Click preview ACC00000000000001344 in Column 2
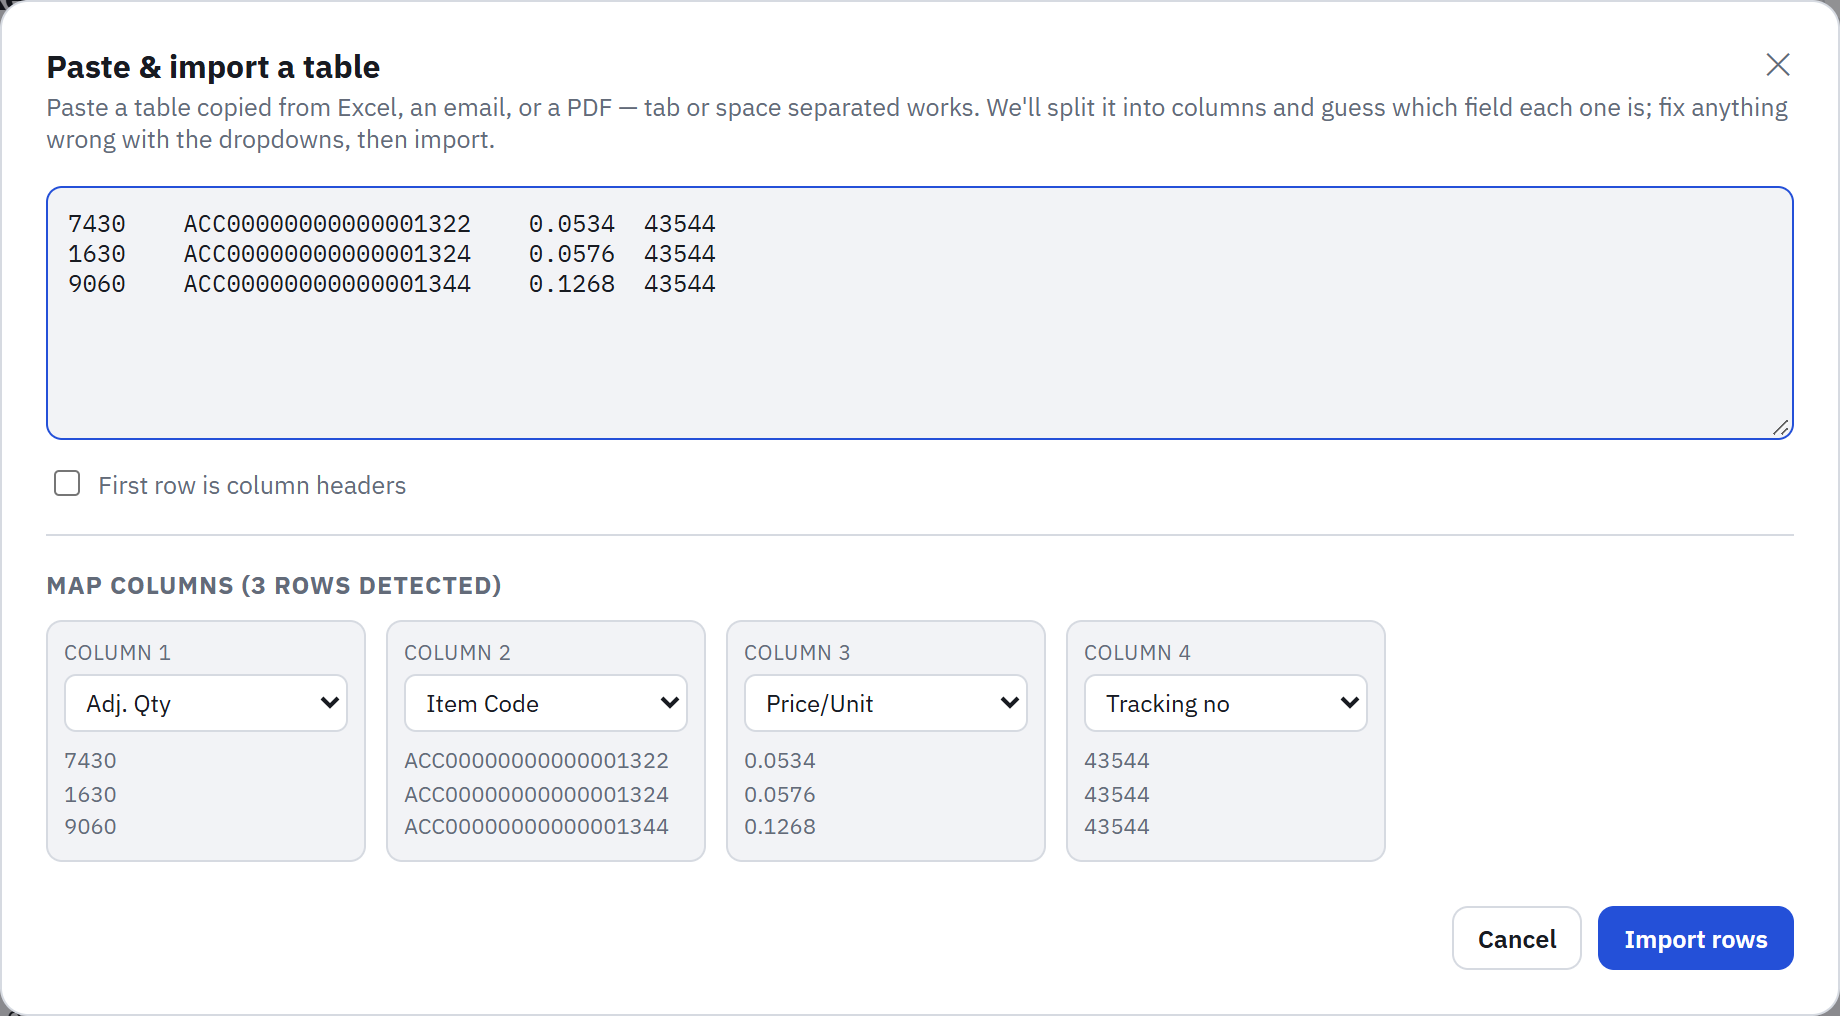This screenshot has width=1840, height=1016. (x=536, y=827)
